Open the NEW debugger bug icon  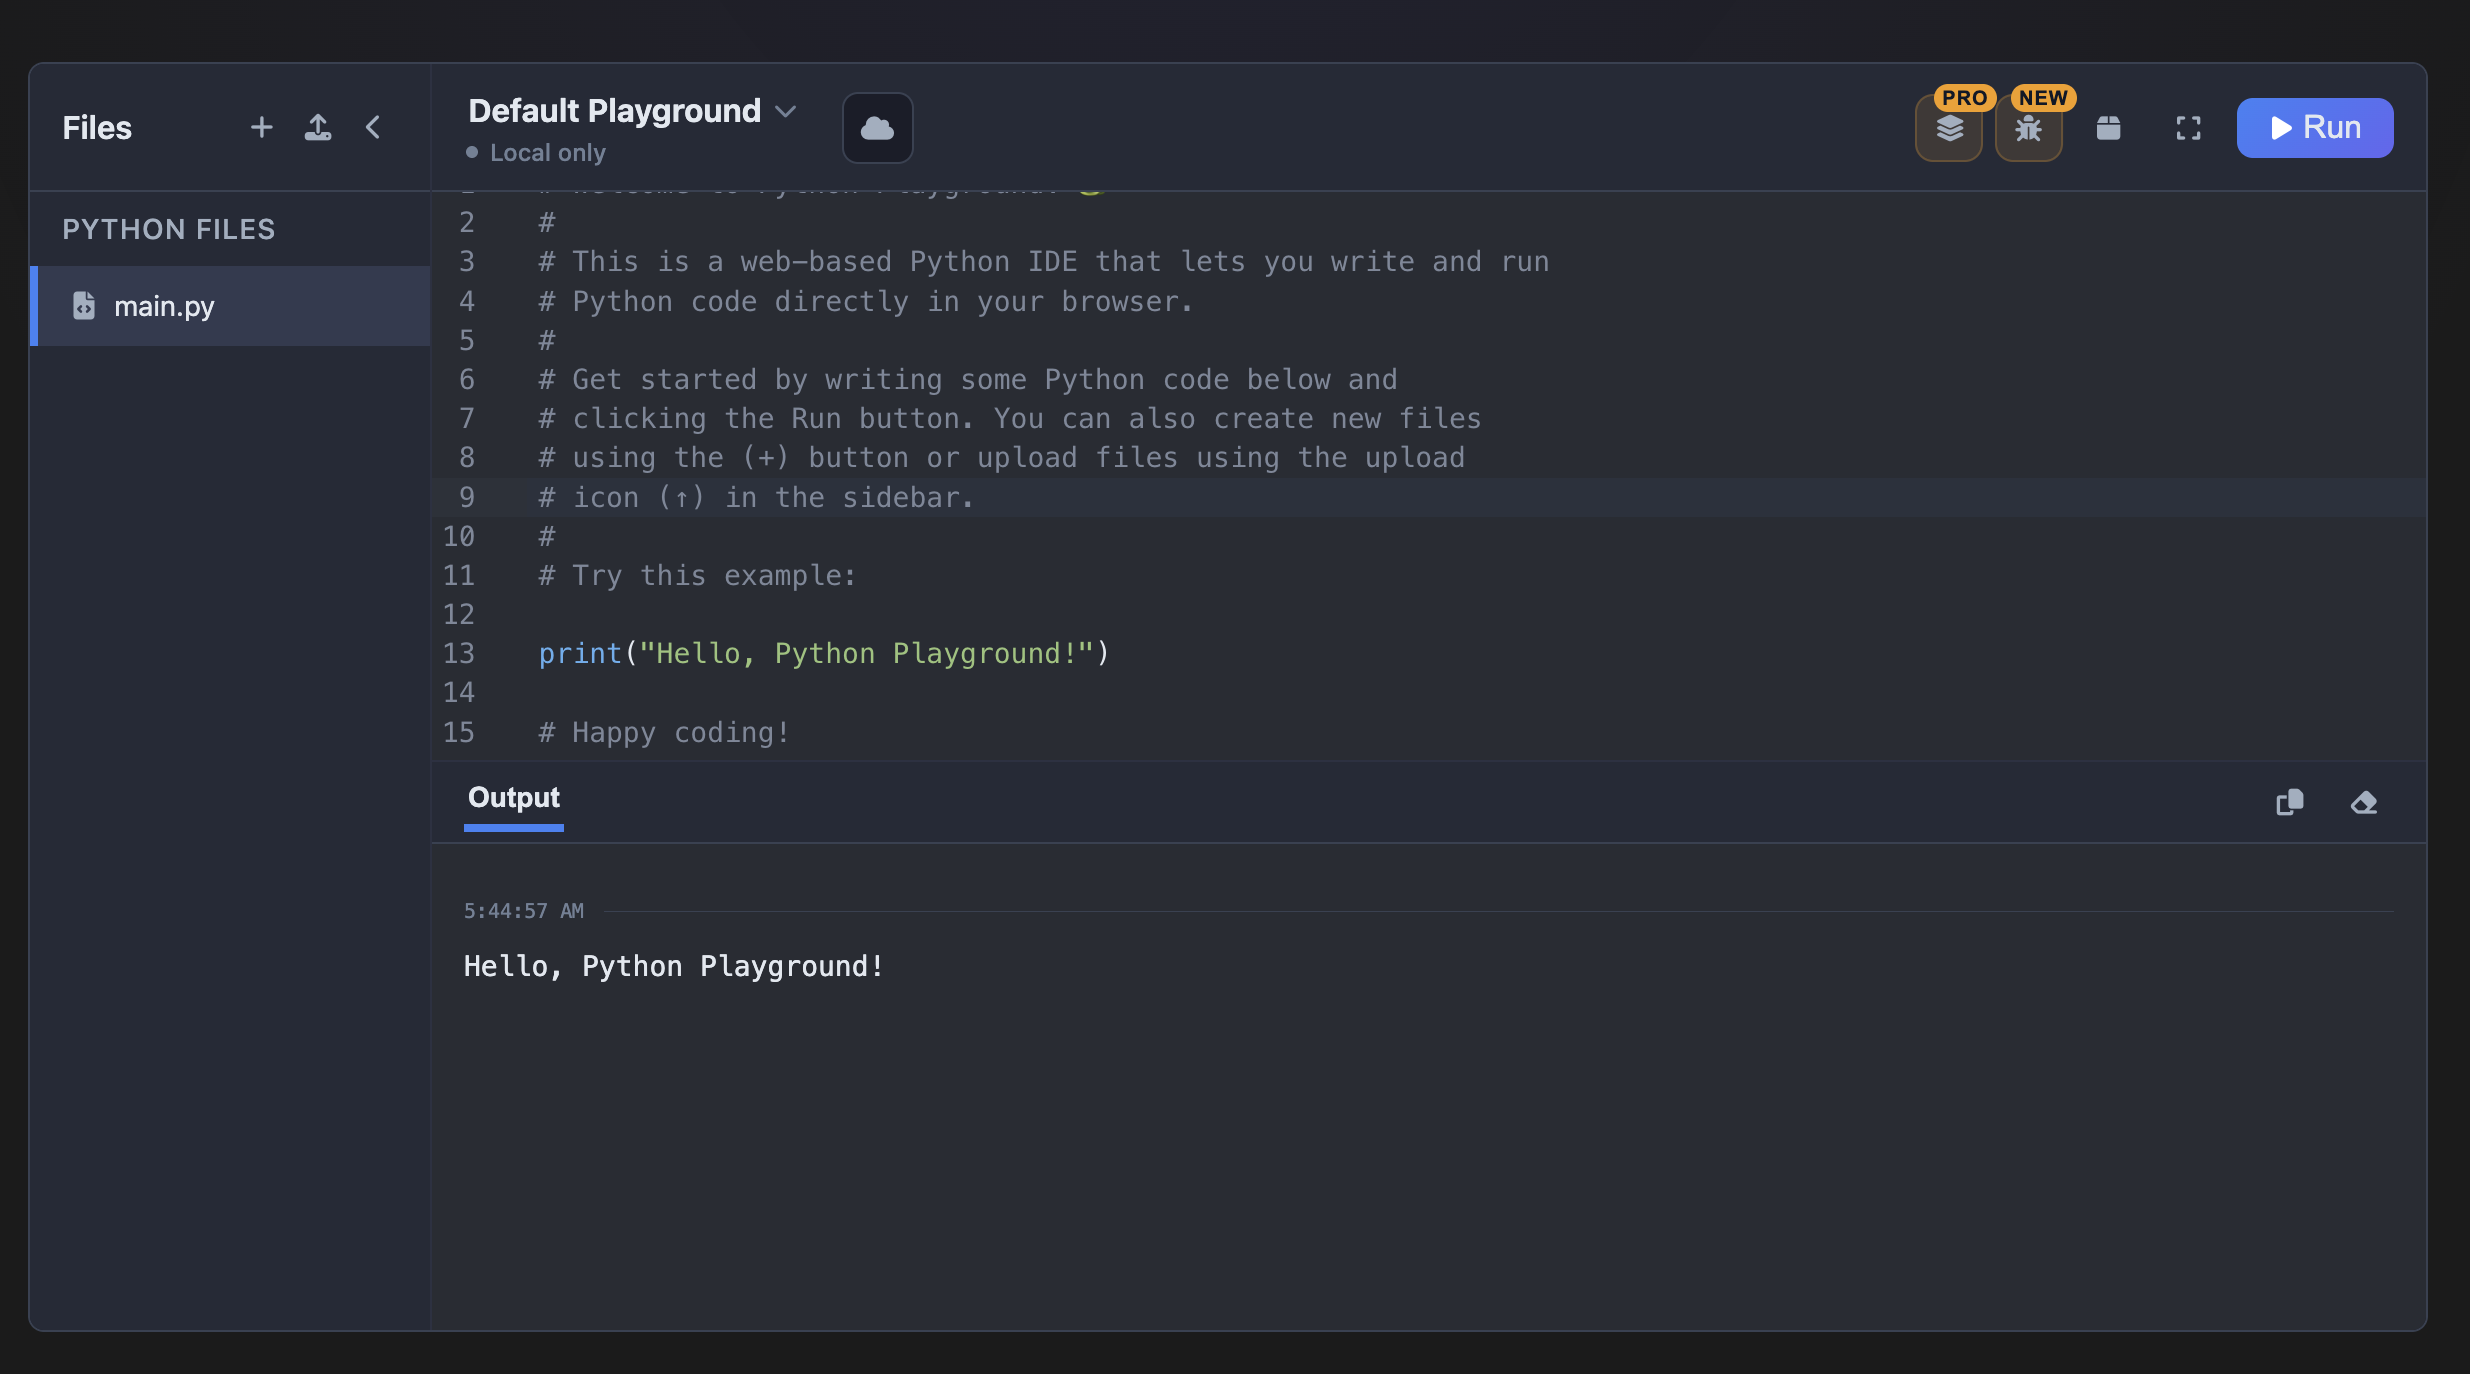(x=2028, y=128)
